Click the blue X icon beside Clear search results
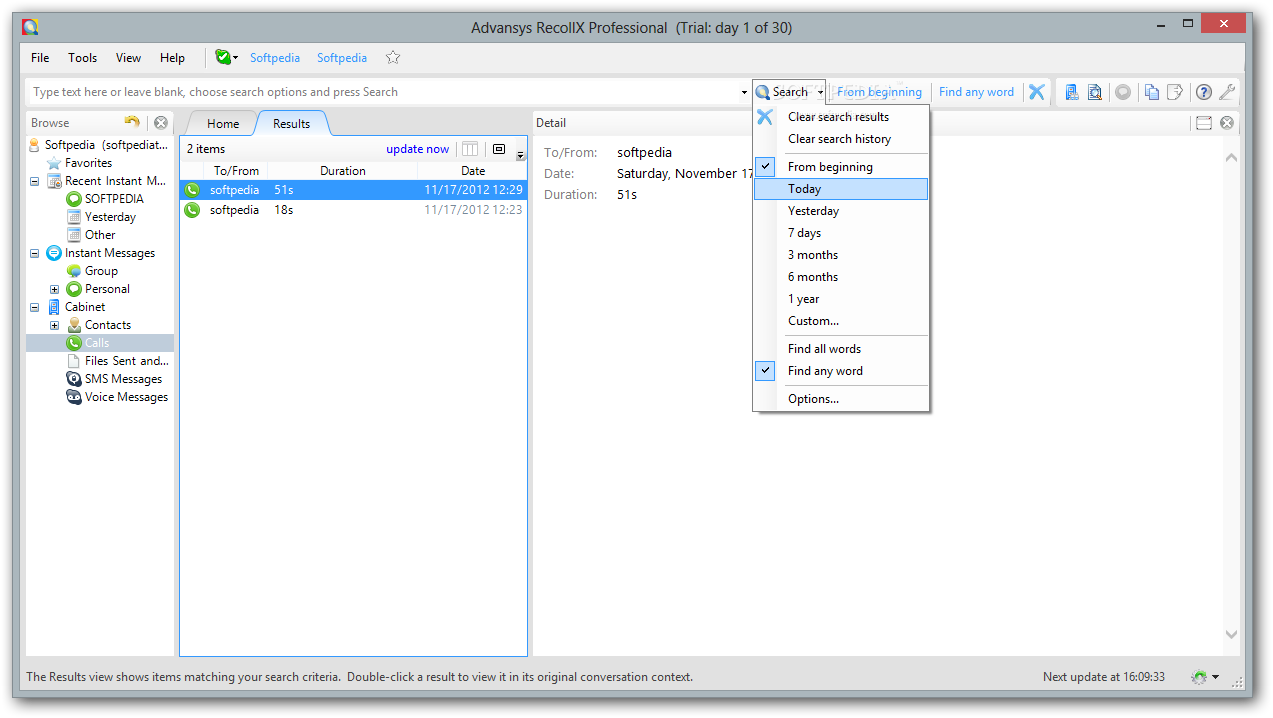Viewport: 1273px width, 718px height. pos(765,117)
